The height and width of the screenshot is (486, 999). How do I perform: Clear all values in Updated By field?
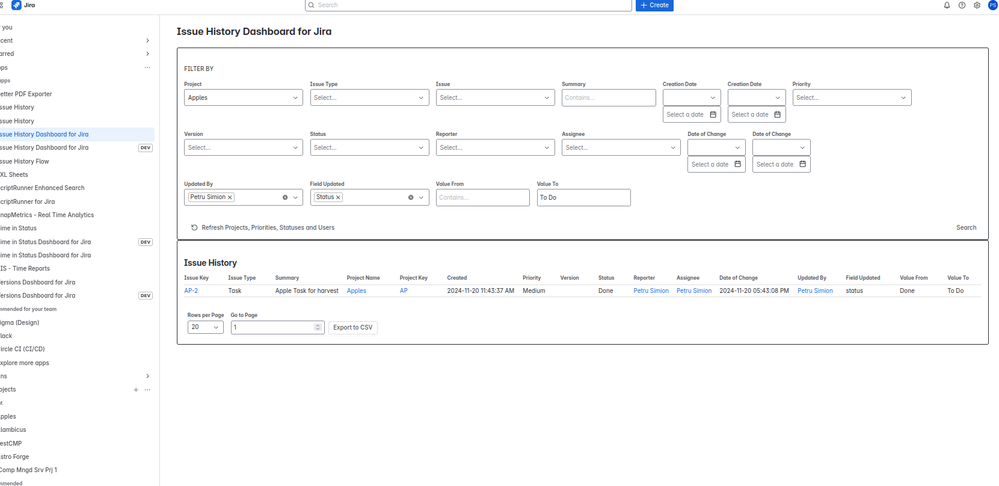click(285, 197)
